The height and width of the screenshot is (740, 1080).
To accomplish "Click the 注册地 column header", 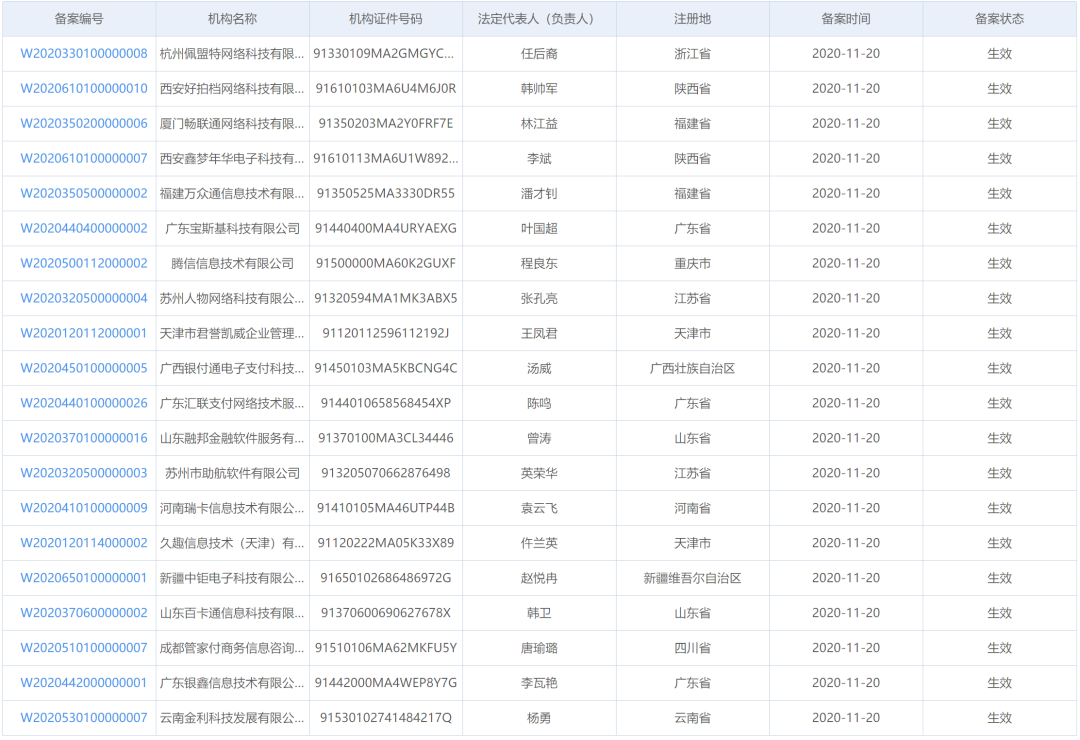I will pos(692,19).
